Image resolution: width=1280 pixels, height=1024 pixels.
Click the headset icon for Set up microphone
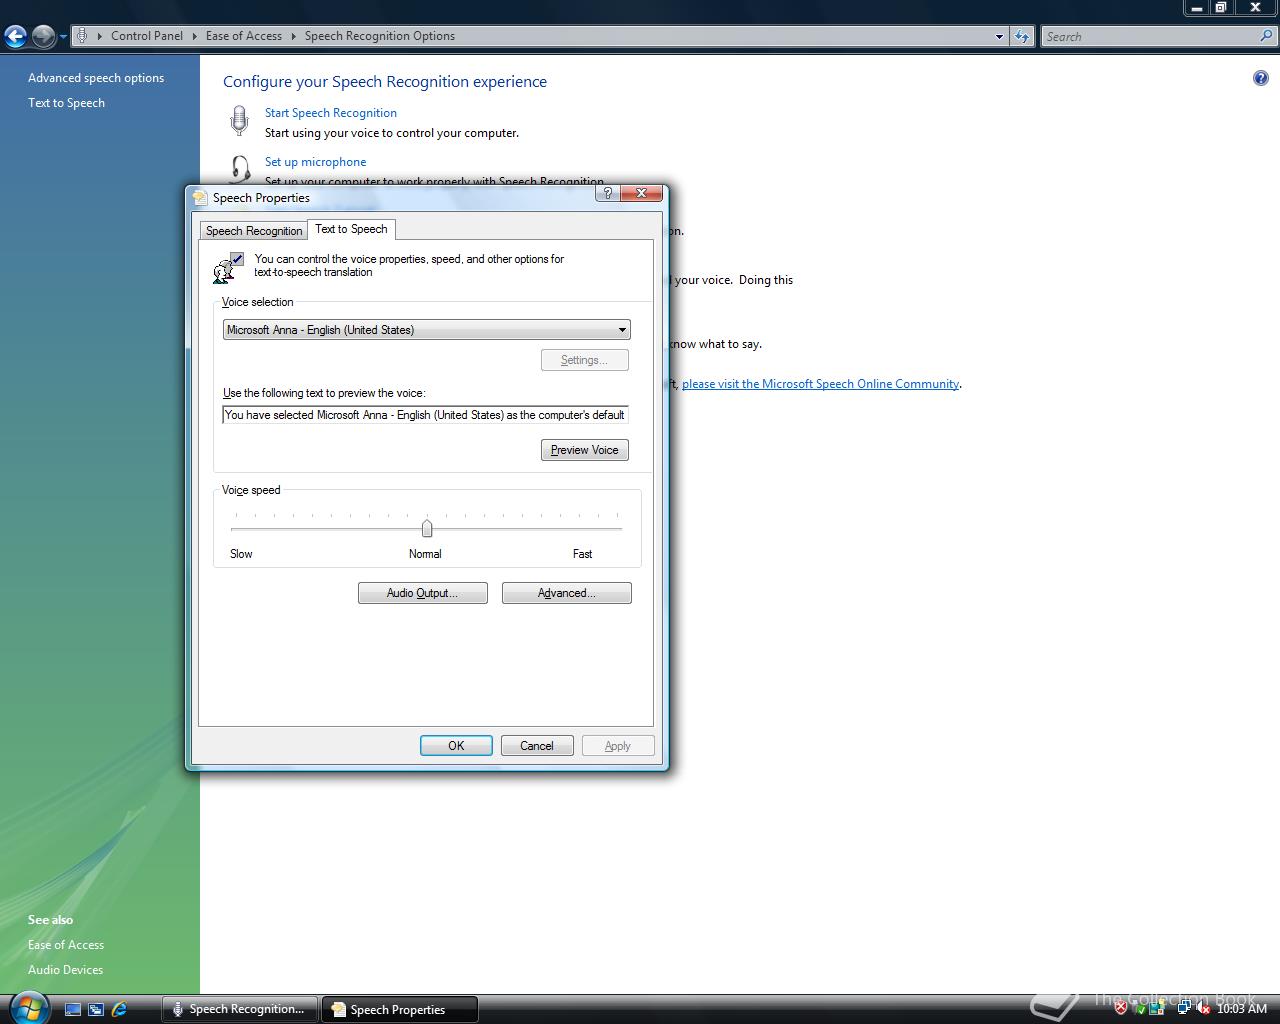[x=240, y=168]
